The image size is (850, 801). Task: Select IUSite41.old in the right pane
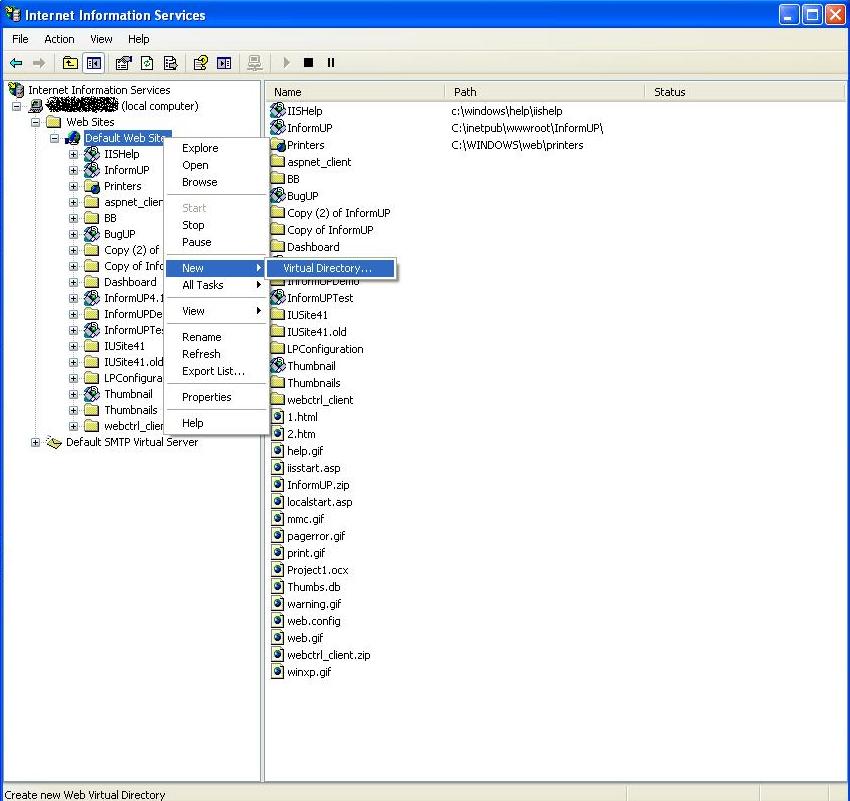click(x=317, y=332)
